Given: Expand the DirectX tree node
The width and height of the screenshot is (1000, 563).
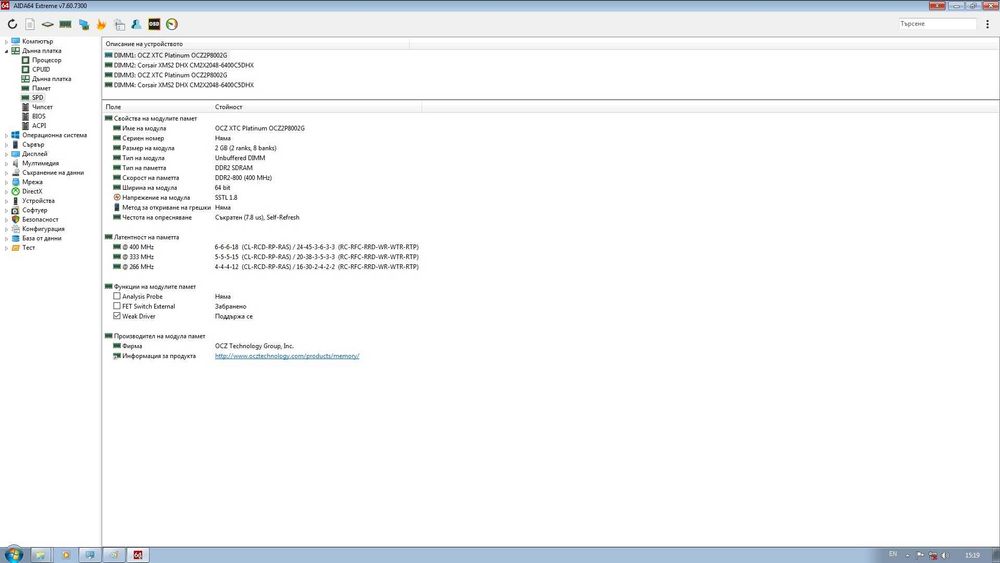Looking at the screenshot, I should point(6,191).
